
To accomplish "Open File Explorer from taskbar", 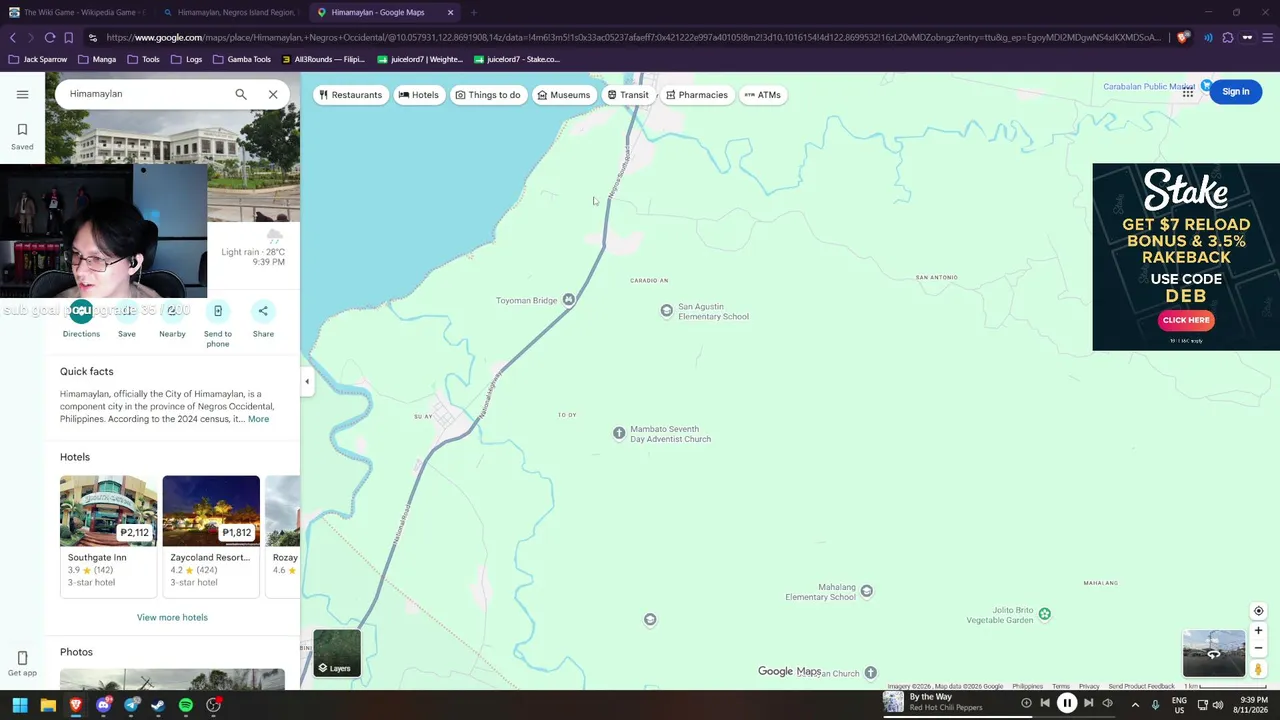I will (48, 705).
